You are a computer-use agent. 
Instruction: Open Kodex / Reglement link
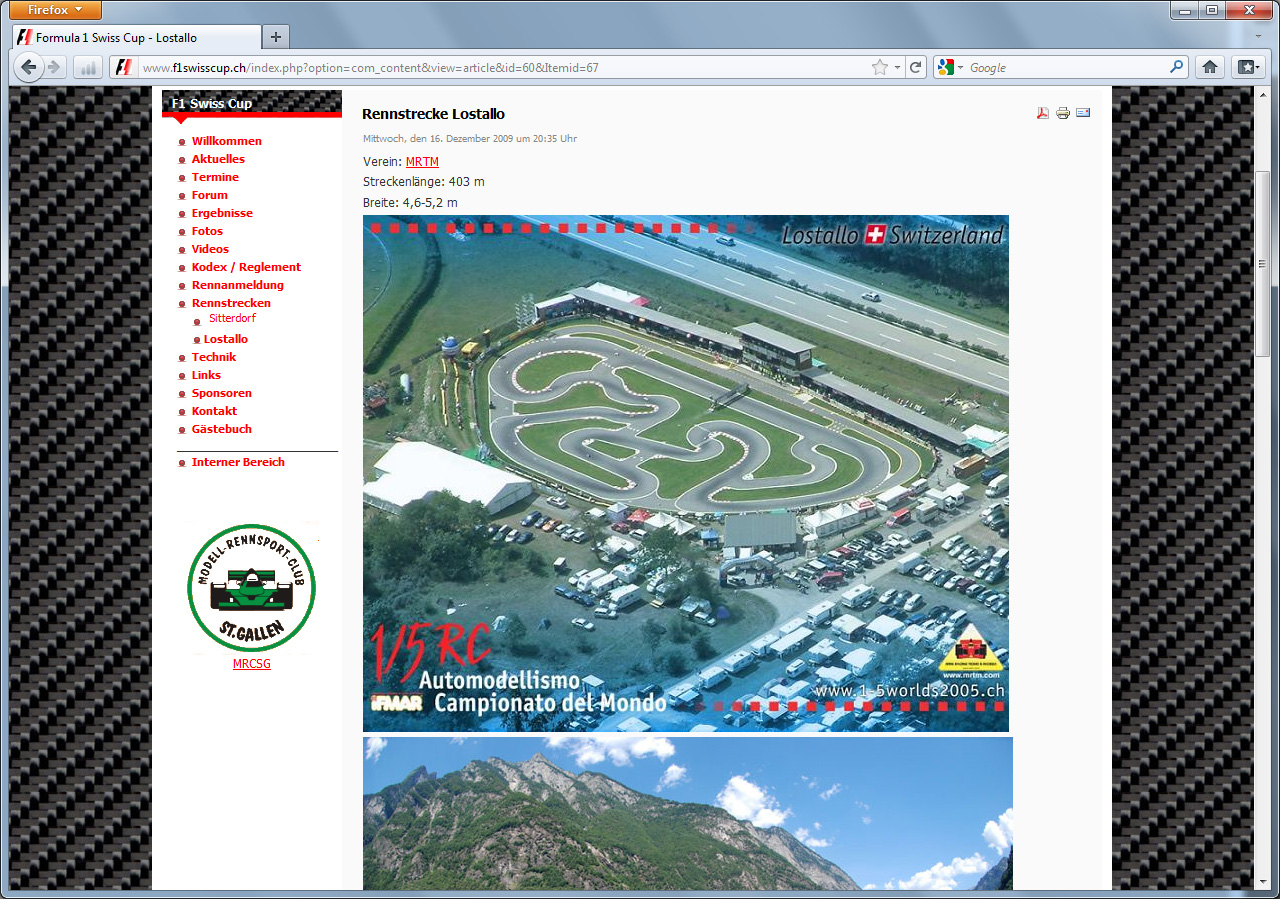point(246,267)
